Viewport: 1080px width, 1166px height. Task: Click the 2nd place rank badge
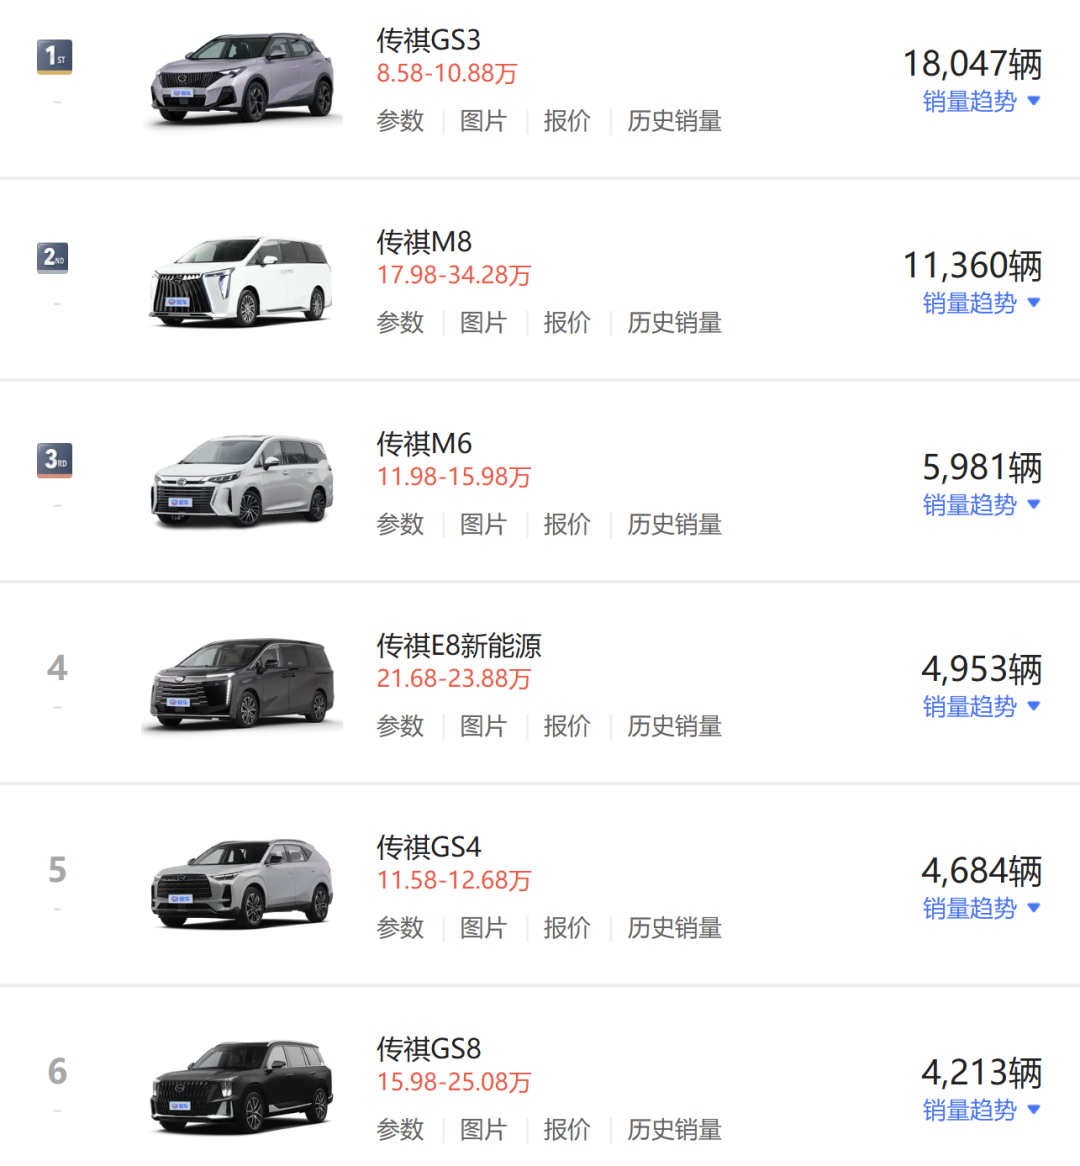point(53,258)
